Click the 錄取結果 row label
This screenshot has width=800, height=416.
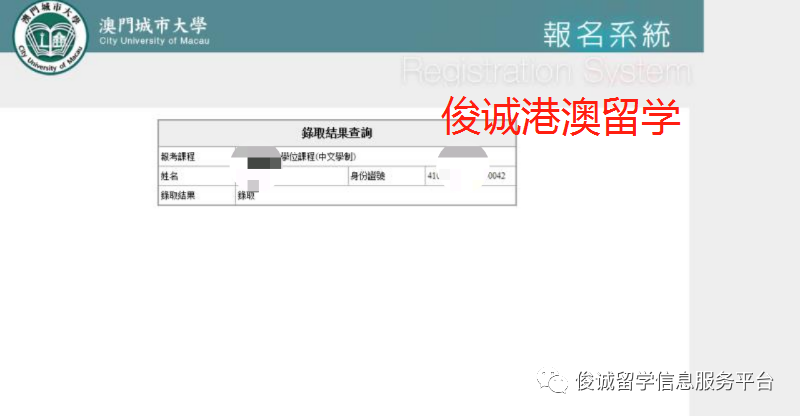(x=178, y=195)
